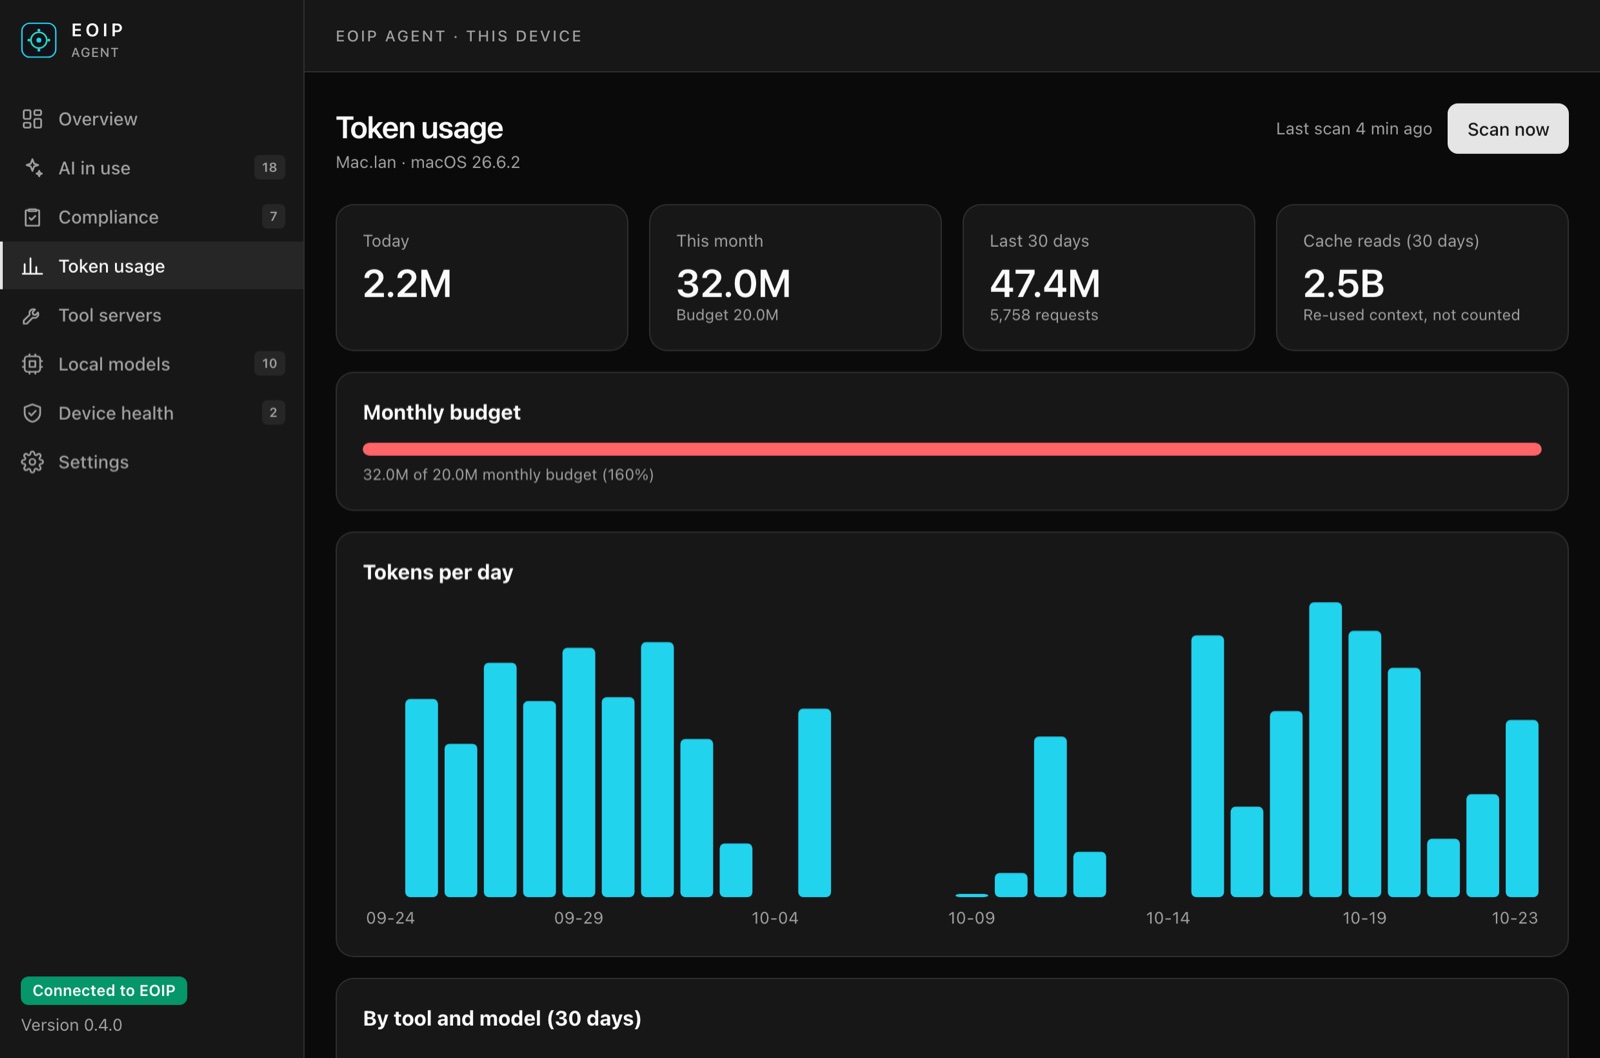This screenshot has height=1058, width=1600.
Task: Click the red monthly budget progress bar
Action: point(952,449)
